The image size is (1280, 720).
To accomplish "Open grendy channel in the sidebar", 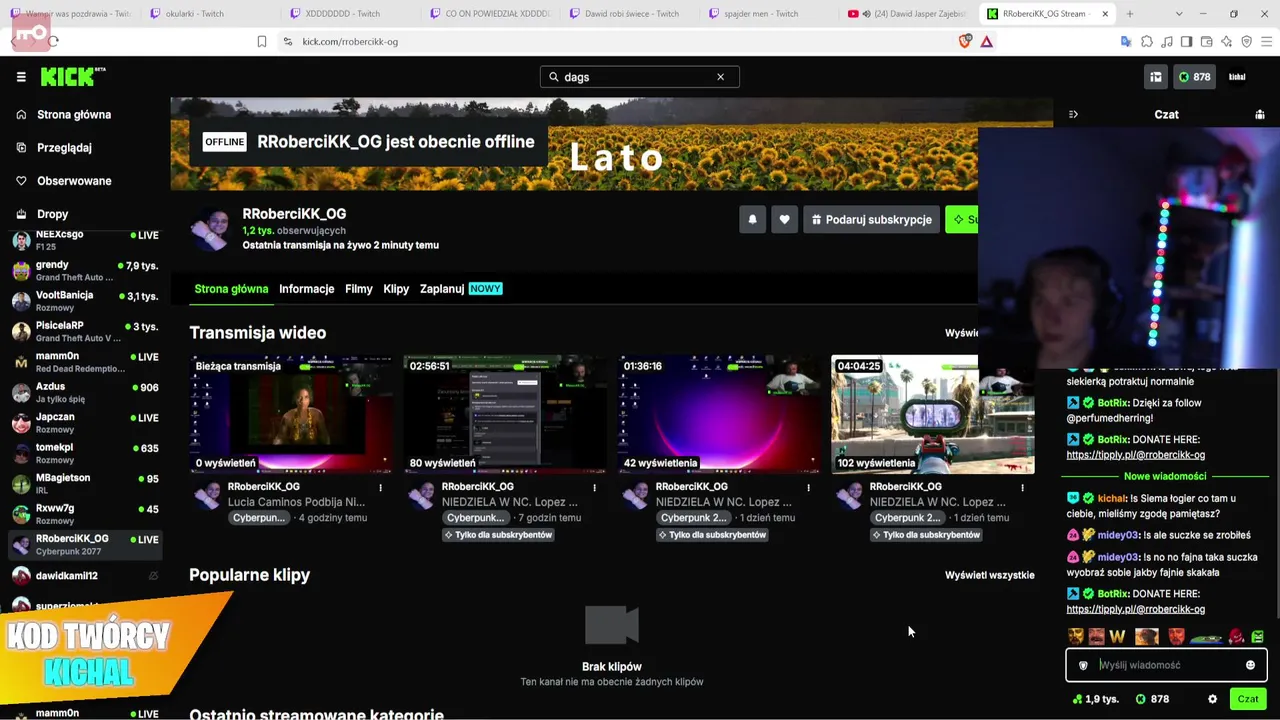I will (x=85, y=271).
